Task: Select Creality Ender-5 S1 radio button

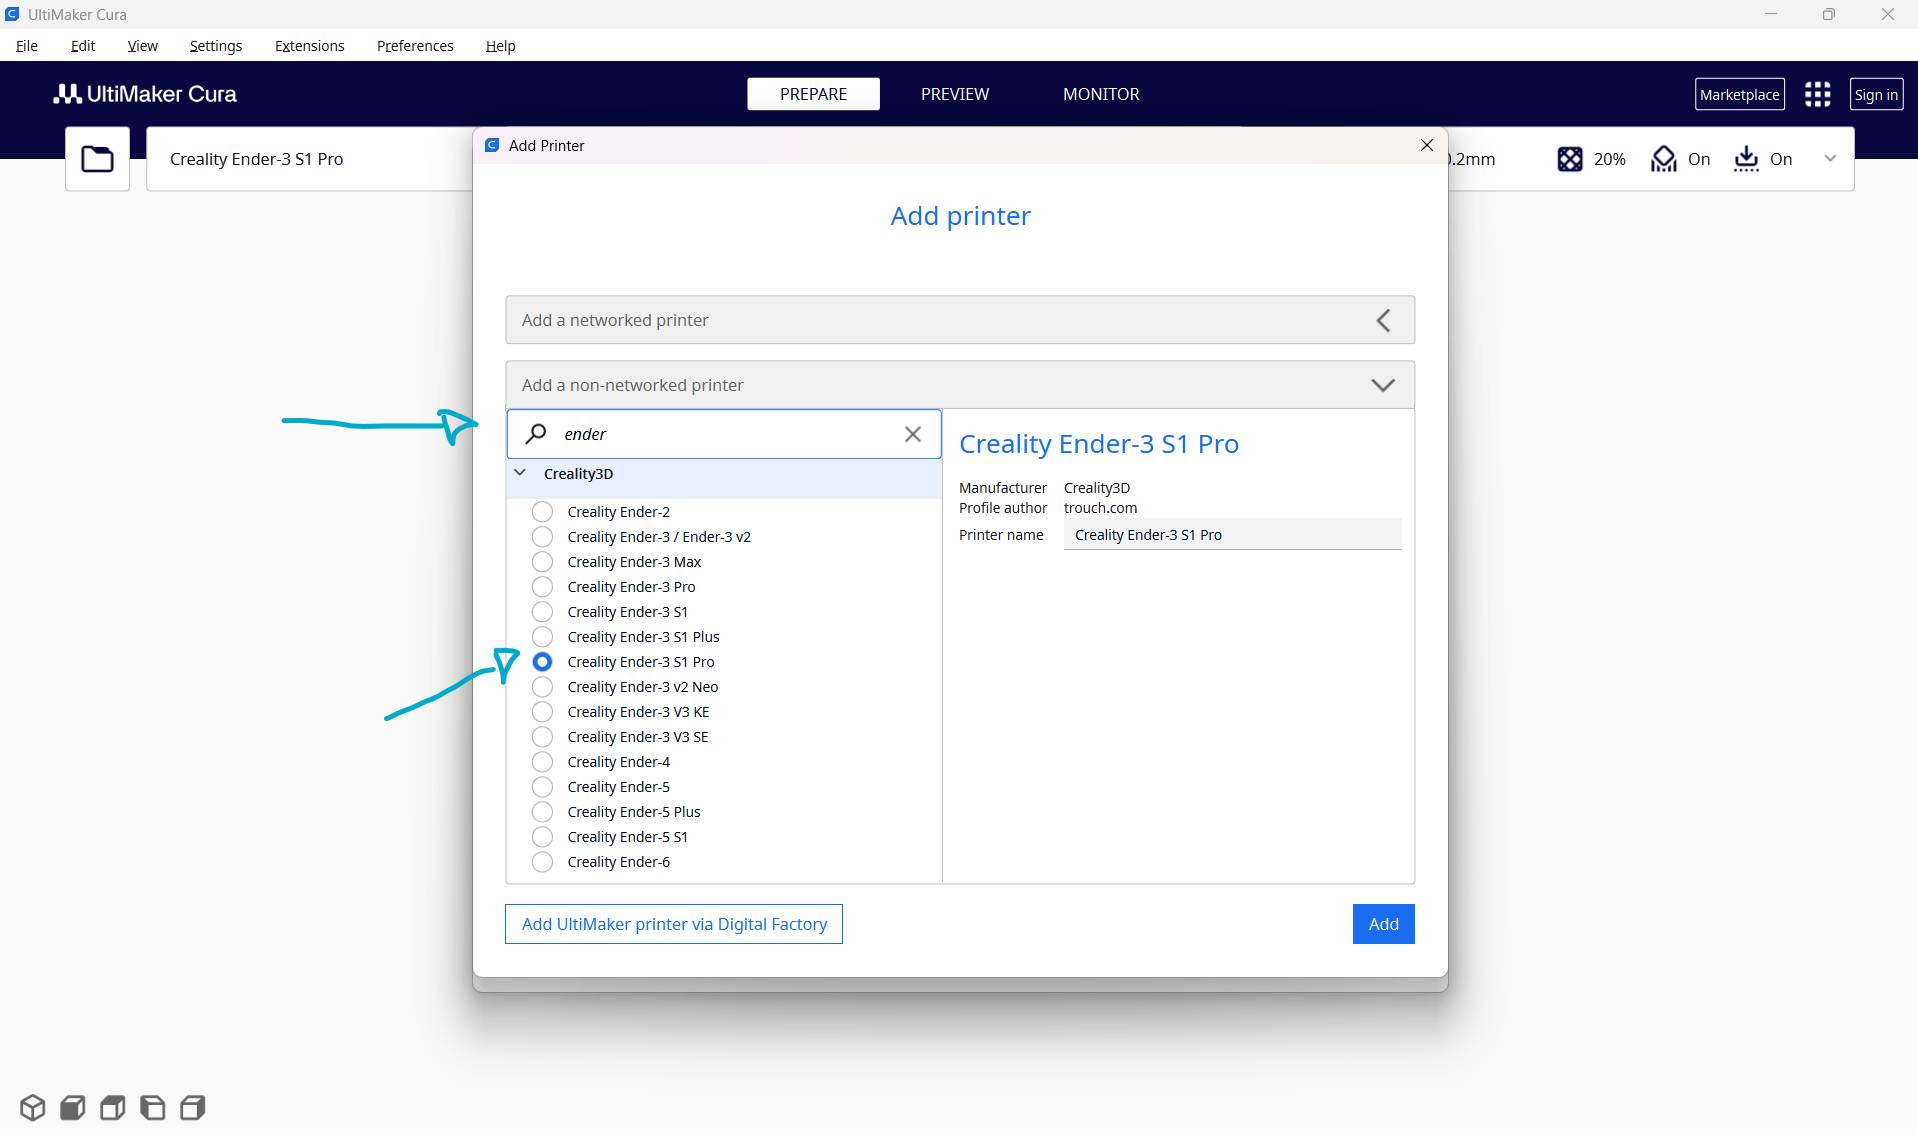Action: [x=542, y=837]
